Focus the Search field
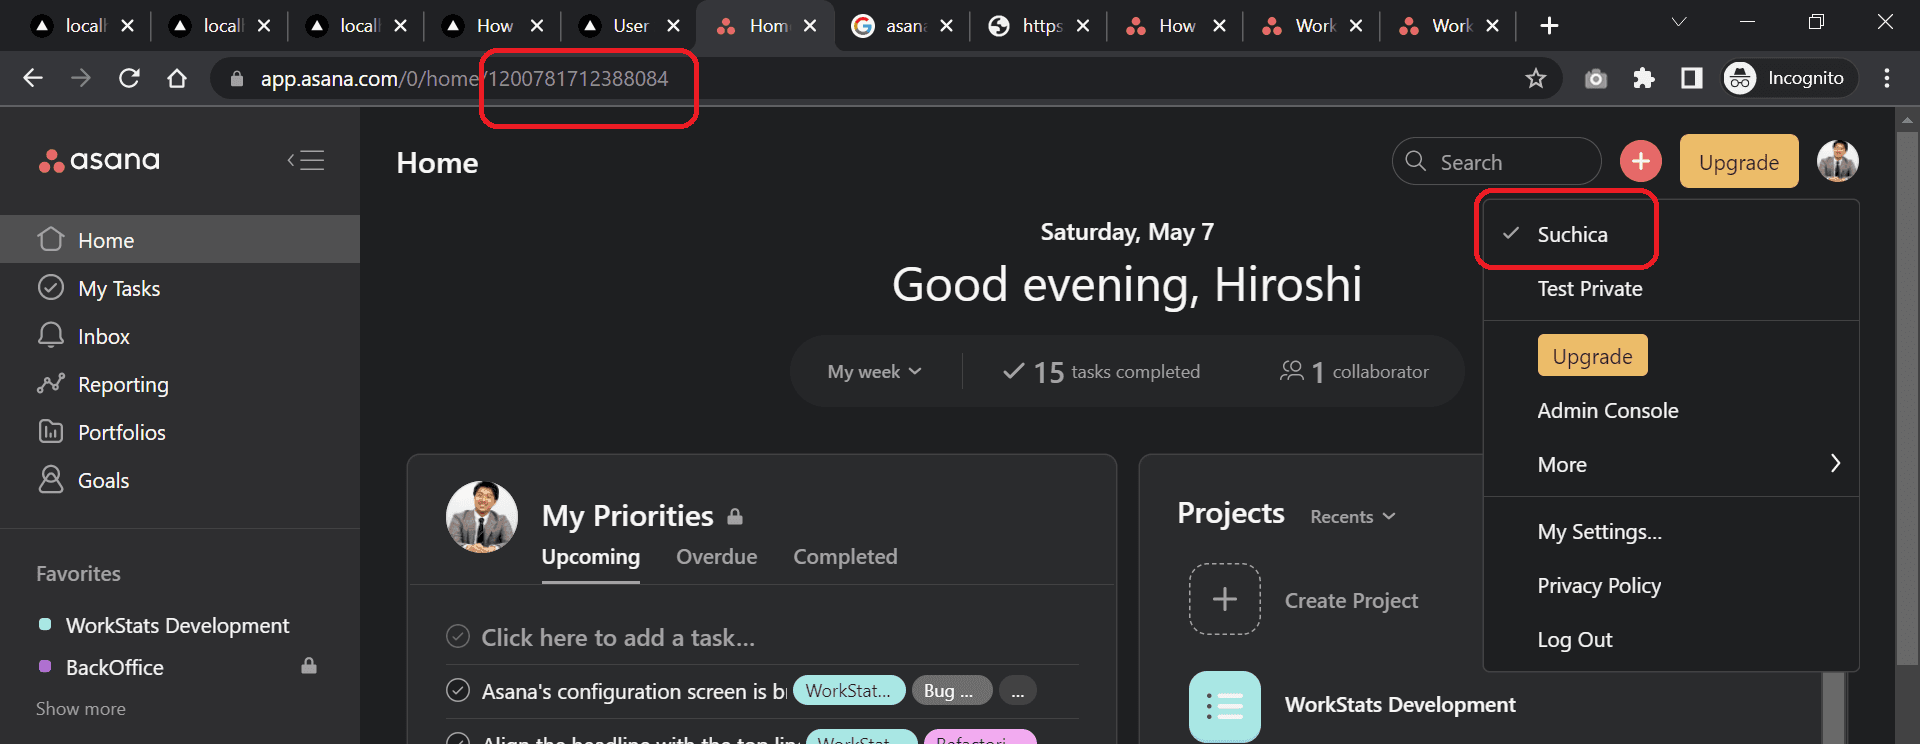This screenshot has height=744, width=1920. 1496,162
